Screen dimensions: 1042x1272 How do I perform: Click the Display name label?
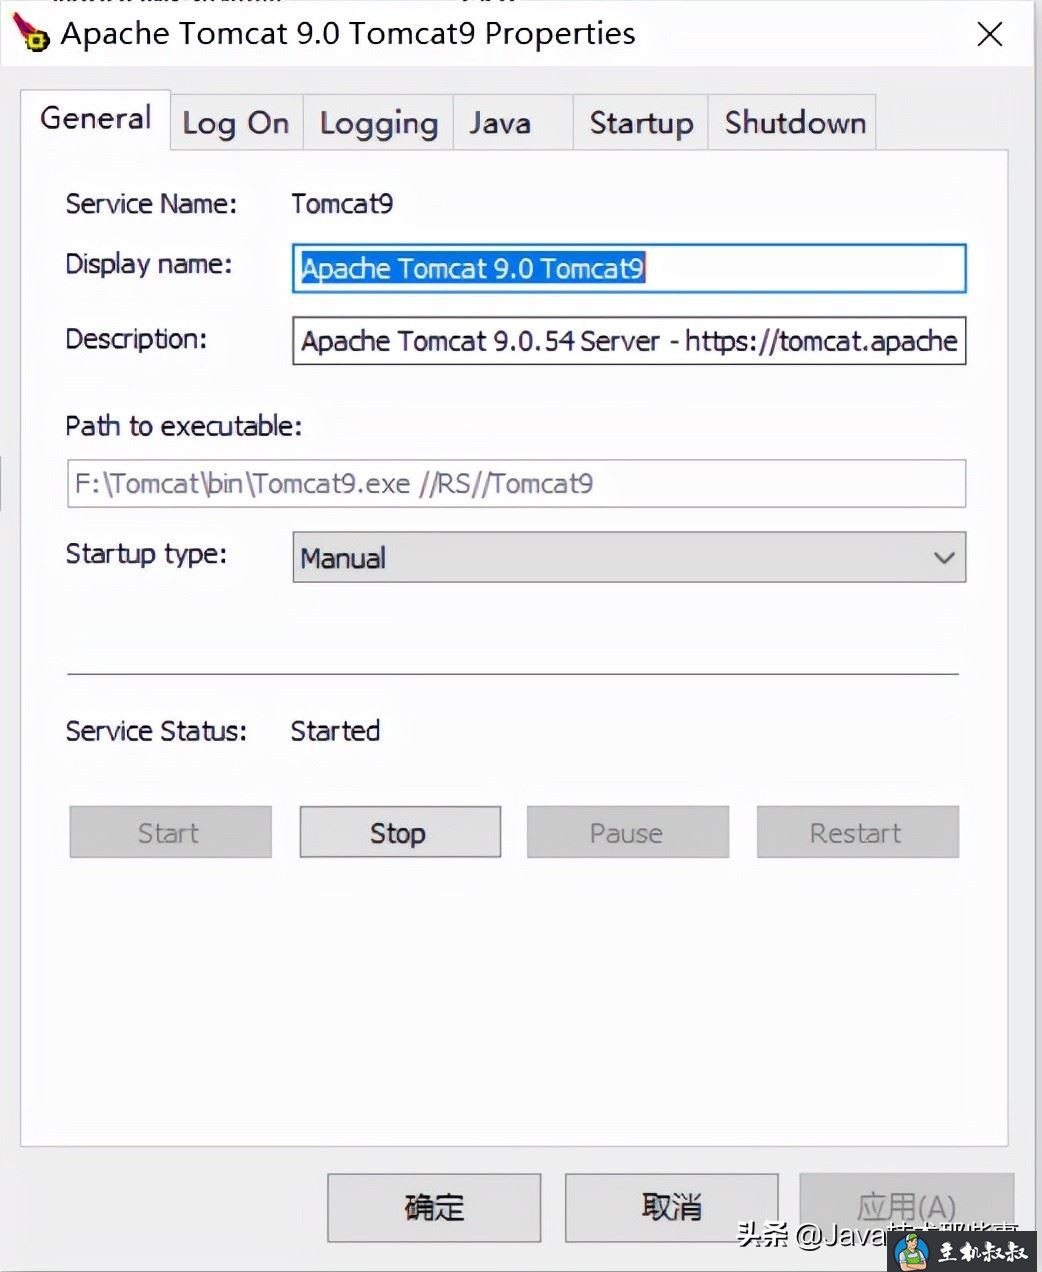point(149,264)
